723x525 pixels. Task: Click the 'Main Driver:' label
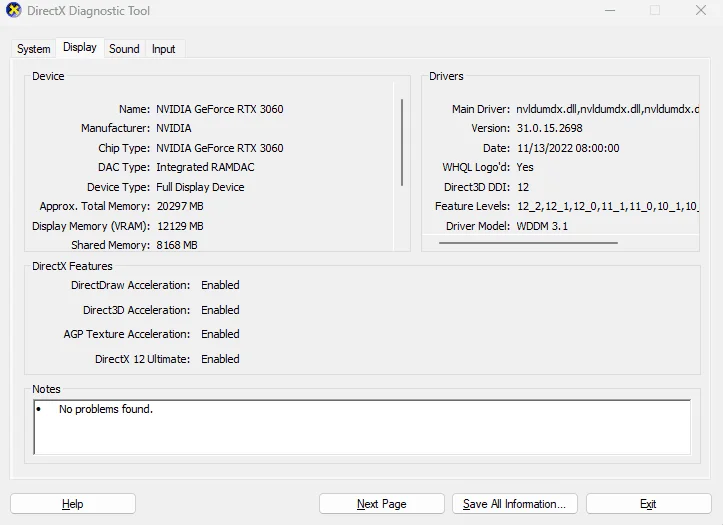click(481, 109)
